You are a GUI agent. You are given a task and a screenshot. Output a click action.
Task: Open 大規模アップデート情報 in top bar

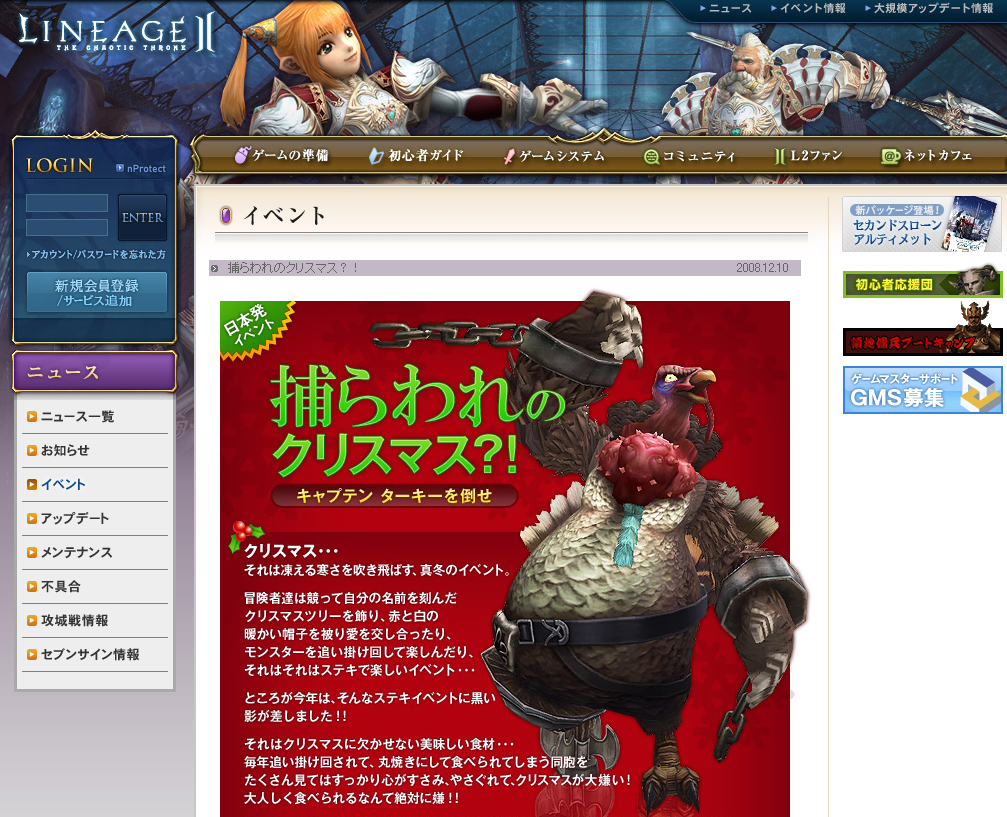click(933, 8)
